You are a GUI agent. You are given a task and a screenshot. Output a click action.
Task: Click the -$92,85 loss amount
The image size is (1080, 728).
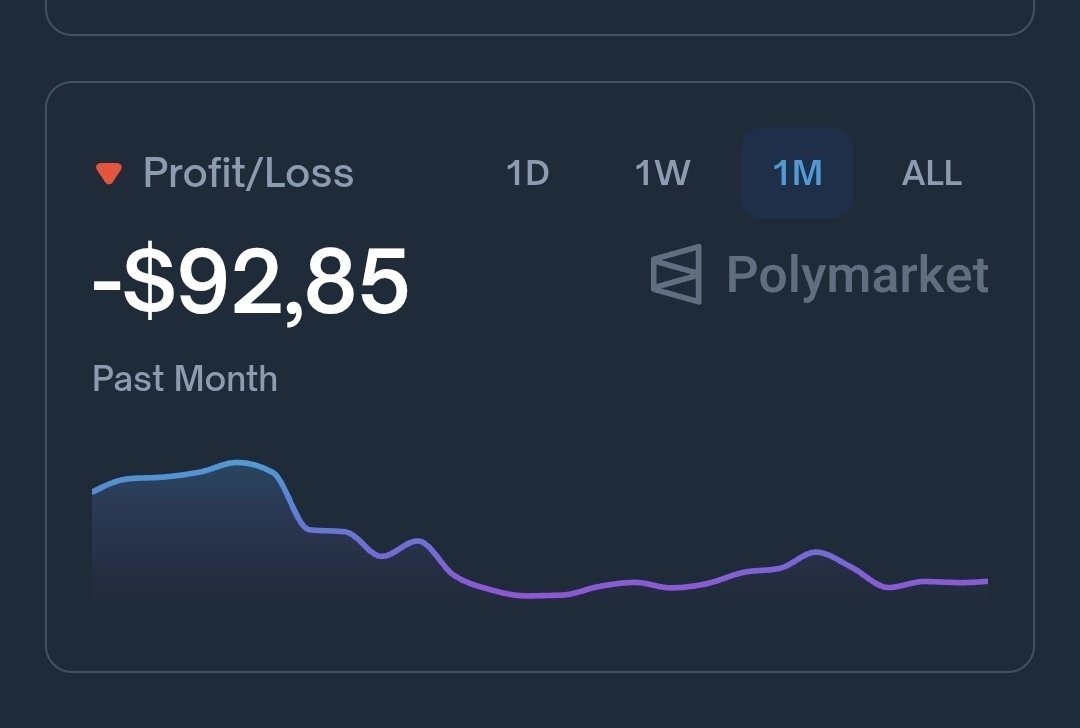[x=250, y=282]
